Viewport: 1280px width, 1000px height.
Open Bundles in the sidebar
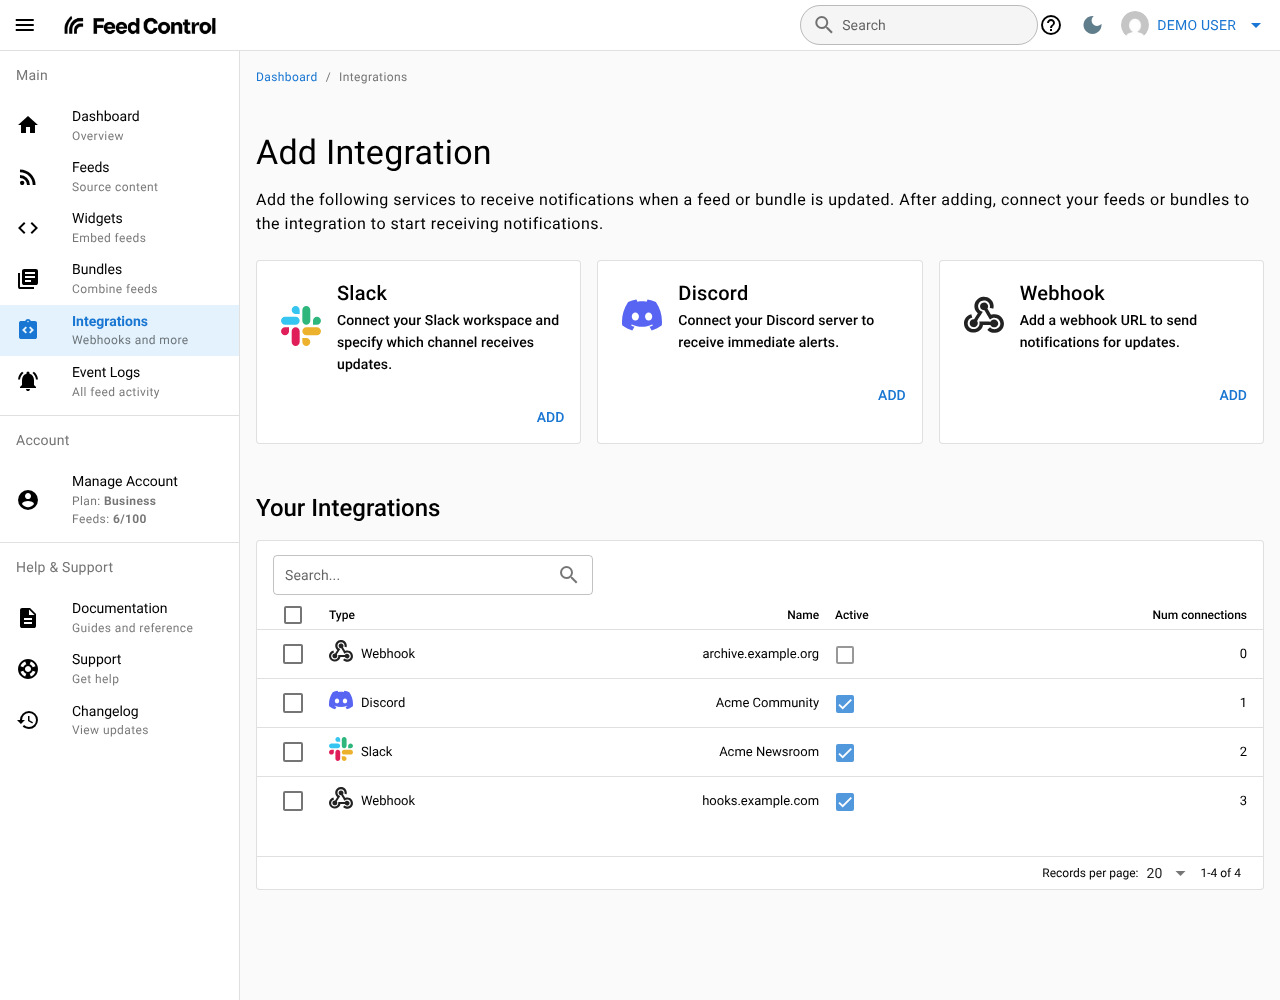pyautogui.click(x=120, y=279)
